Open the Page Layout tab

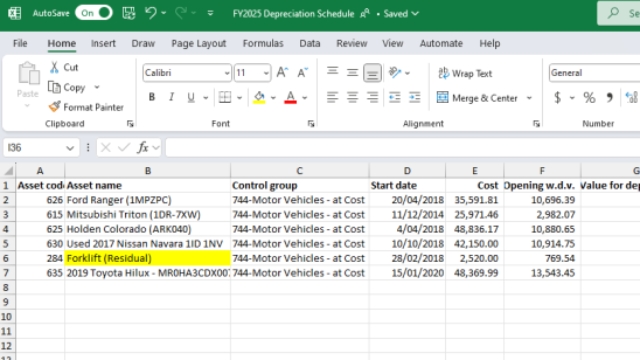(199, 43)
